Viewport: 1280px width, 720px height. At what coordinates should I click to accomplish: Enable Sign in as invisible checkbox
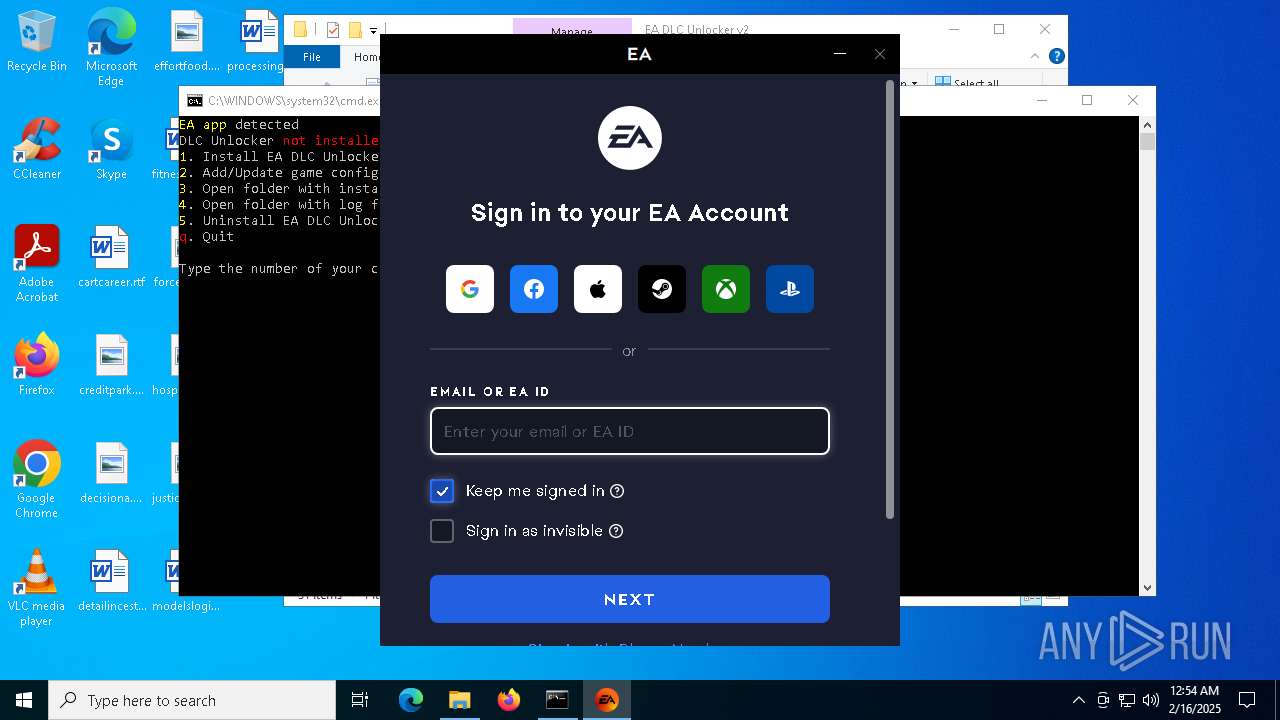click(x=442, y=531)
